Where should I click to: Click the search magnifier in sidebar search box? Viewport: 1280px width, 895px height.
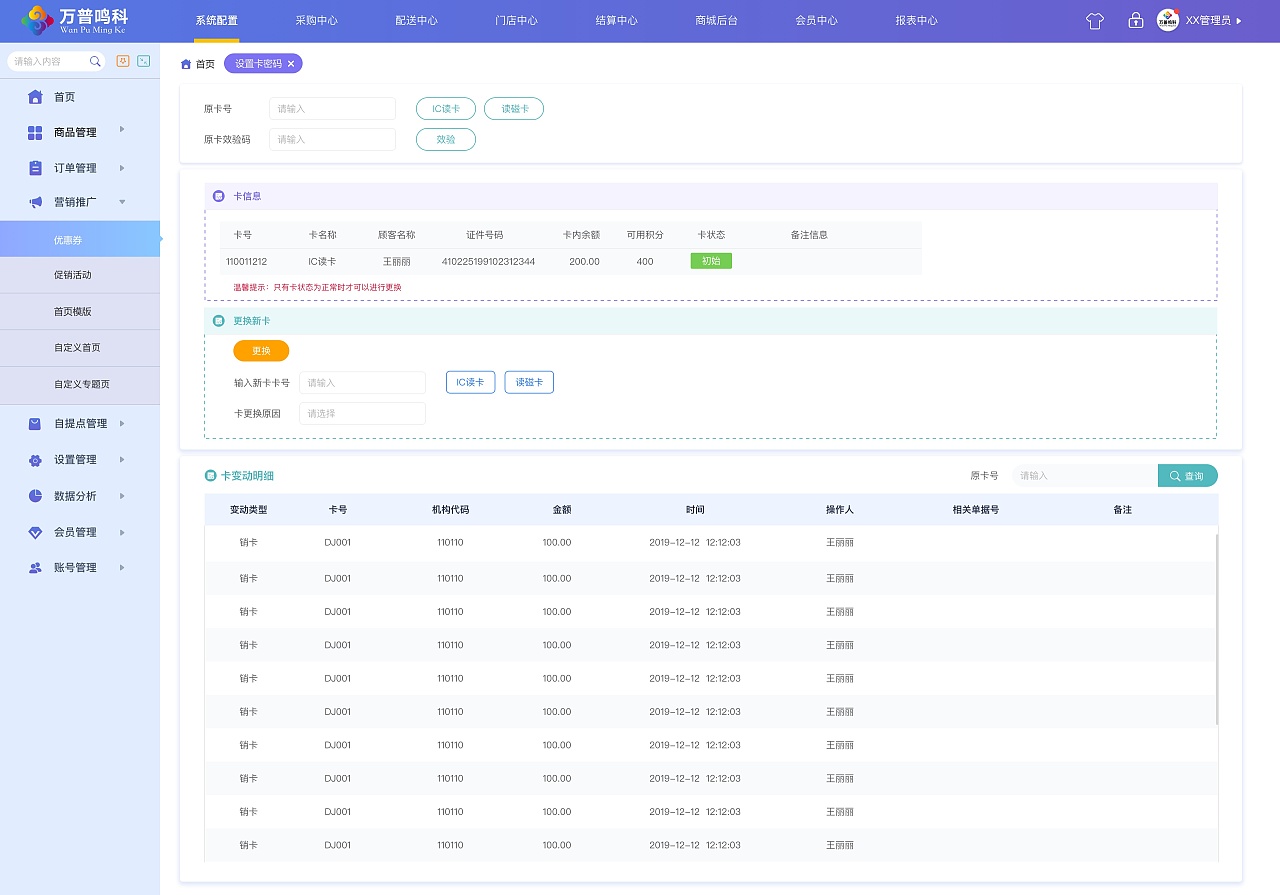[95, 62]
